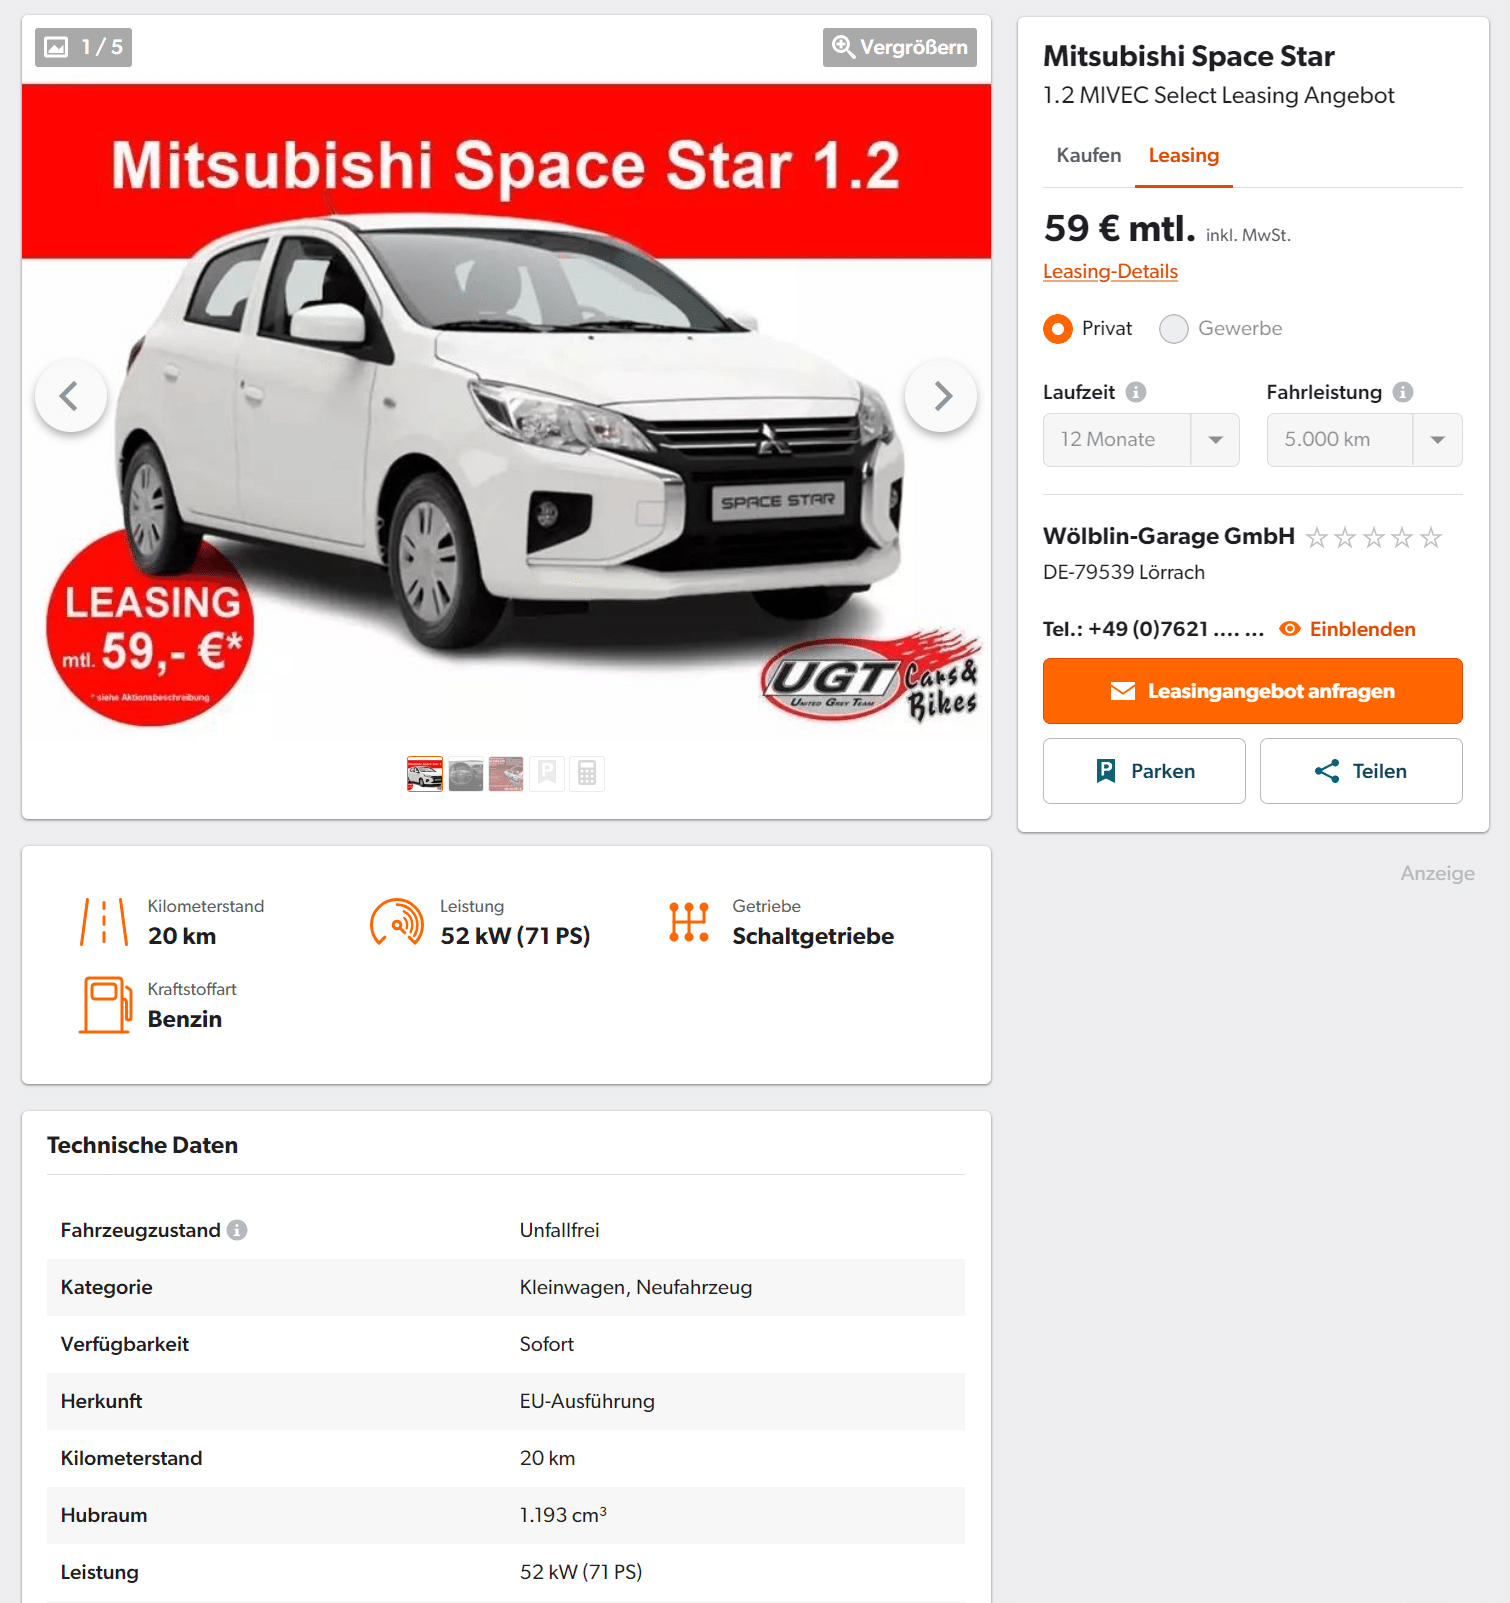Open the Leasing-Details link
Image resolution: width=1510 pixels, height=1603 pixels.
1110,271
